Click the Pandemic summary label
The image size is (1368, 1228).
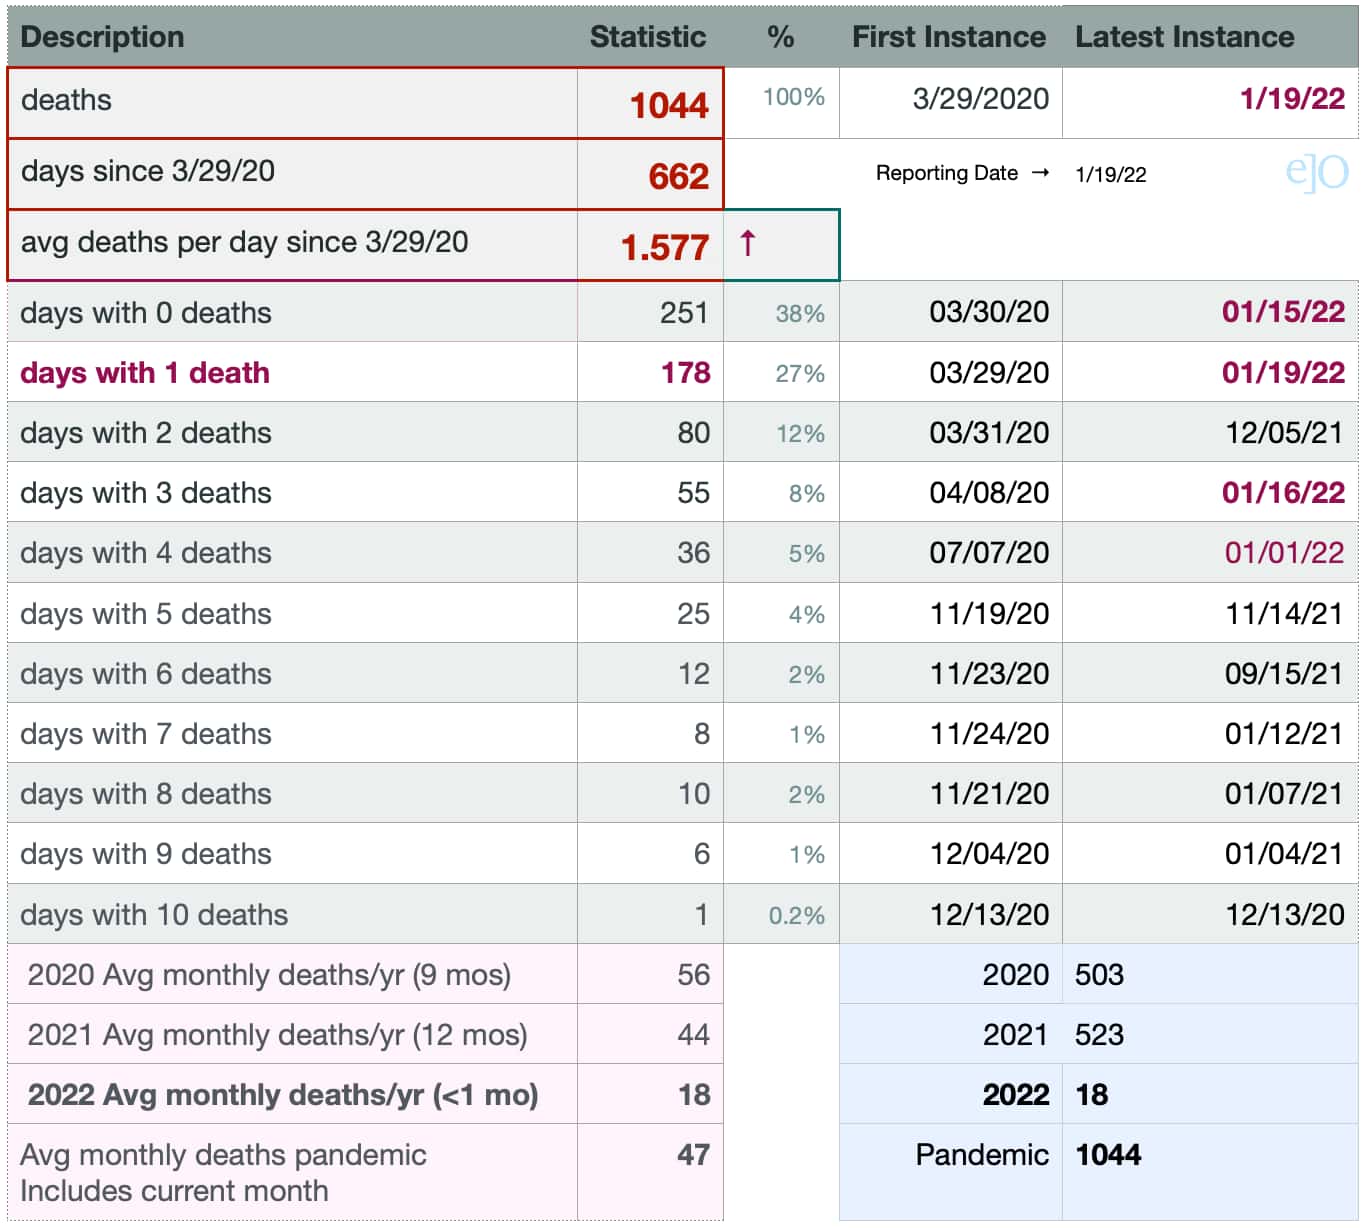pyautogui.click(x=982, y=1155)
